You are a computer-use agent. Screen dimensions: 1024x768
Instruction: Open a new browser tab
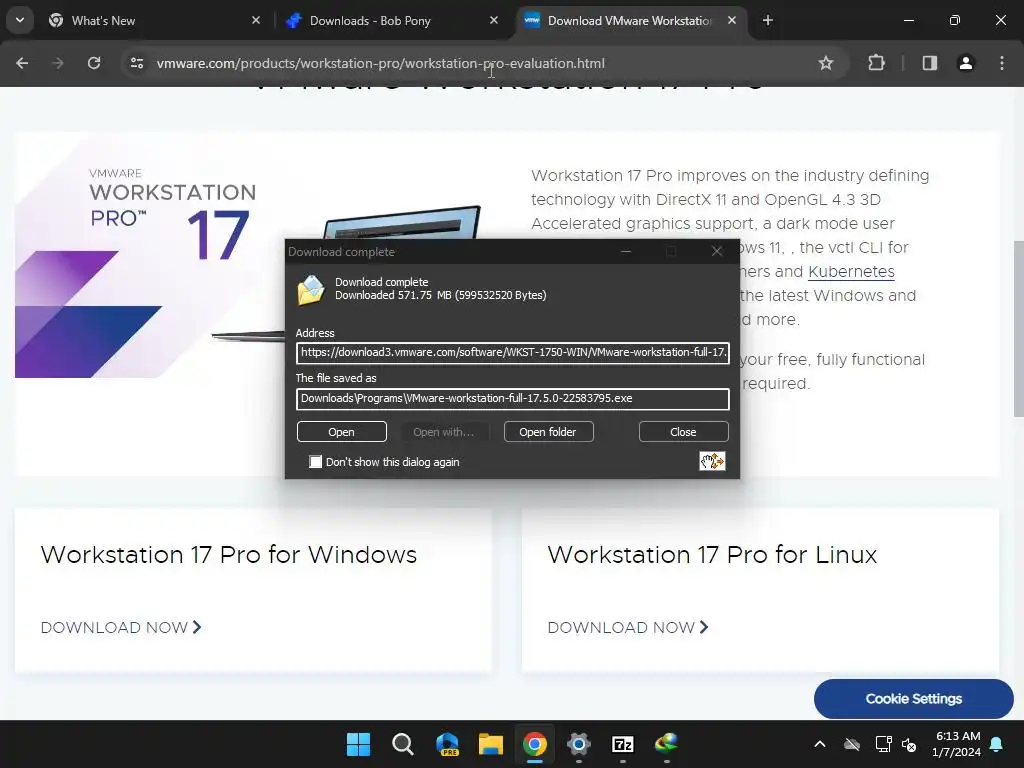coord(768,20)
